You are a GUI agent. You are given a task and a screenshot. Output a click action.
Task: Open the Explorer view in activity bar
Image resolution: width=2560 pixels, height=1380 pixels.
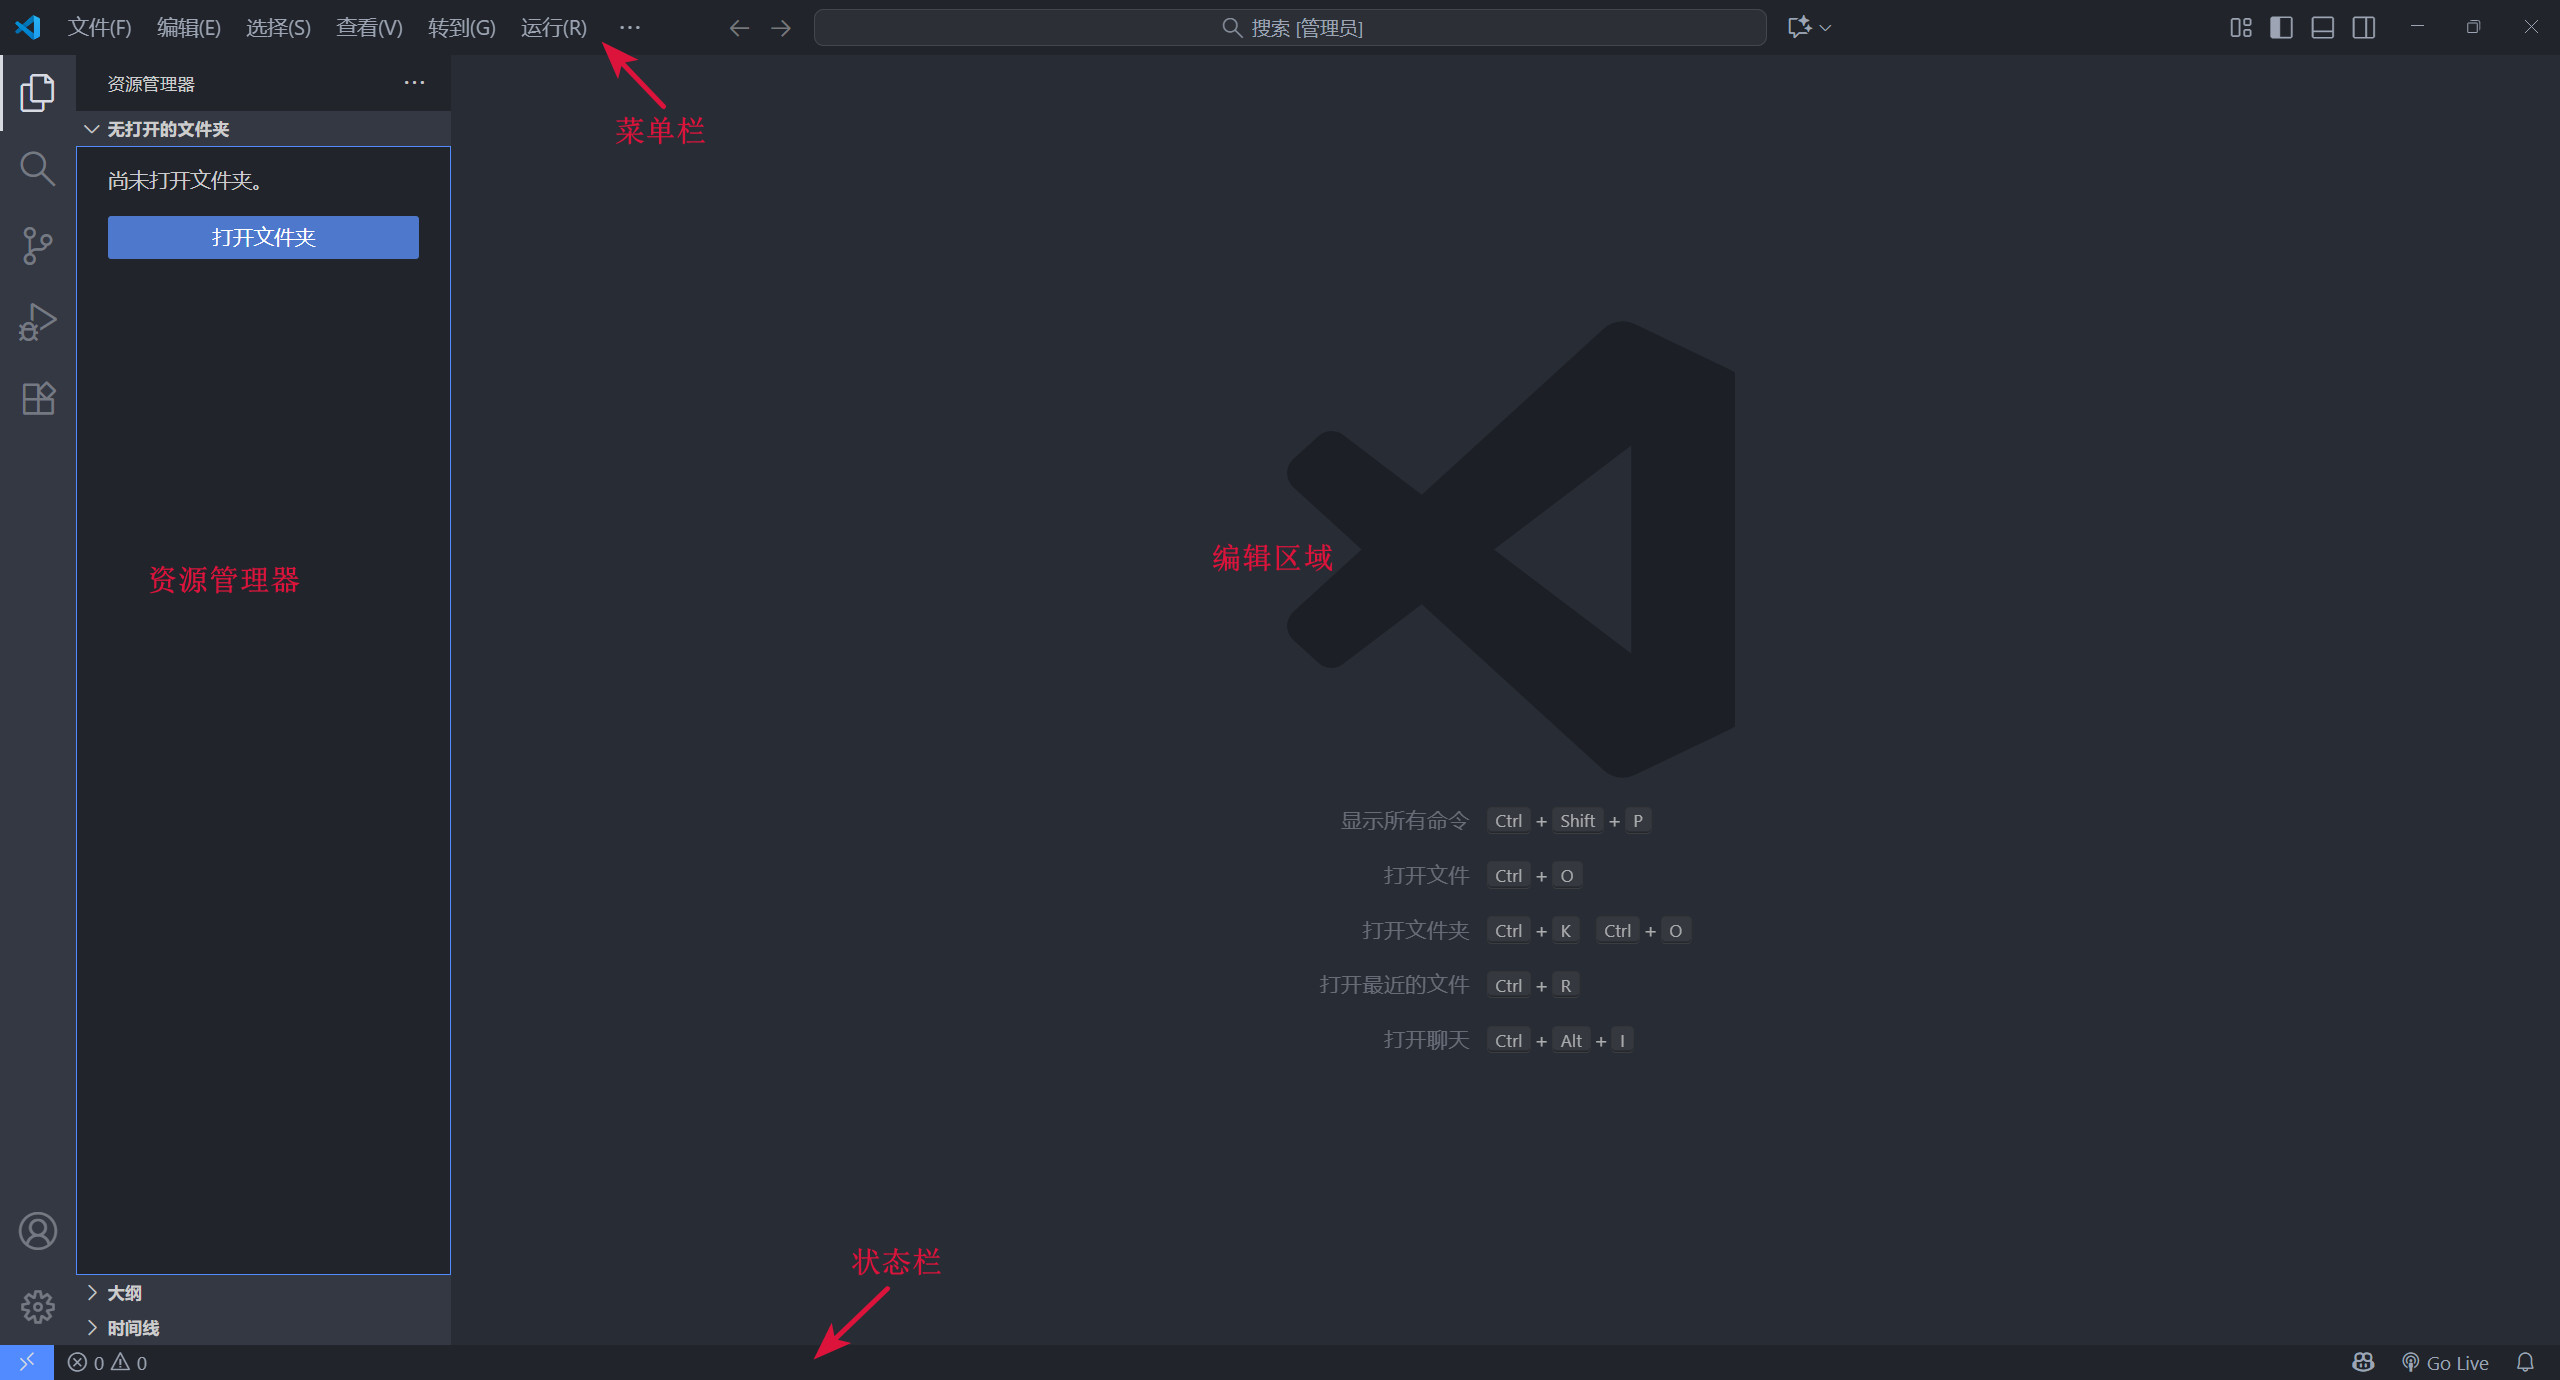click(37, 92)
